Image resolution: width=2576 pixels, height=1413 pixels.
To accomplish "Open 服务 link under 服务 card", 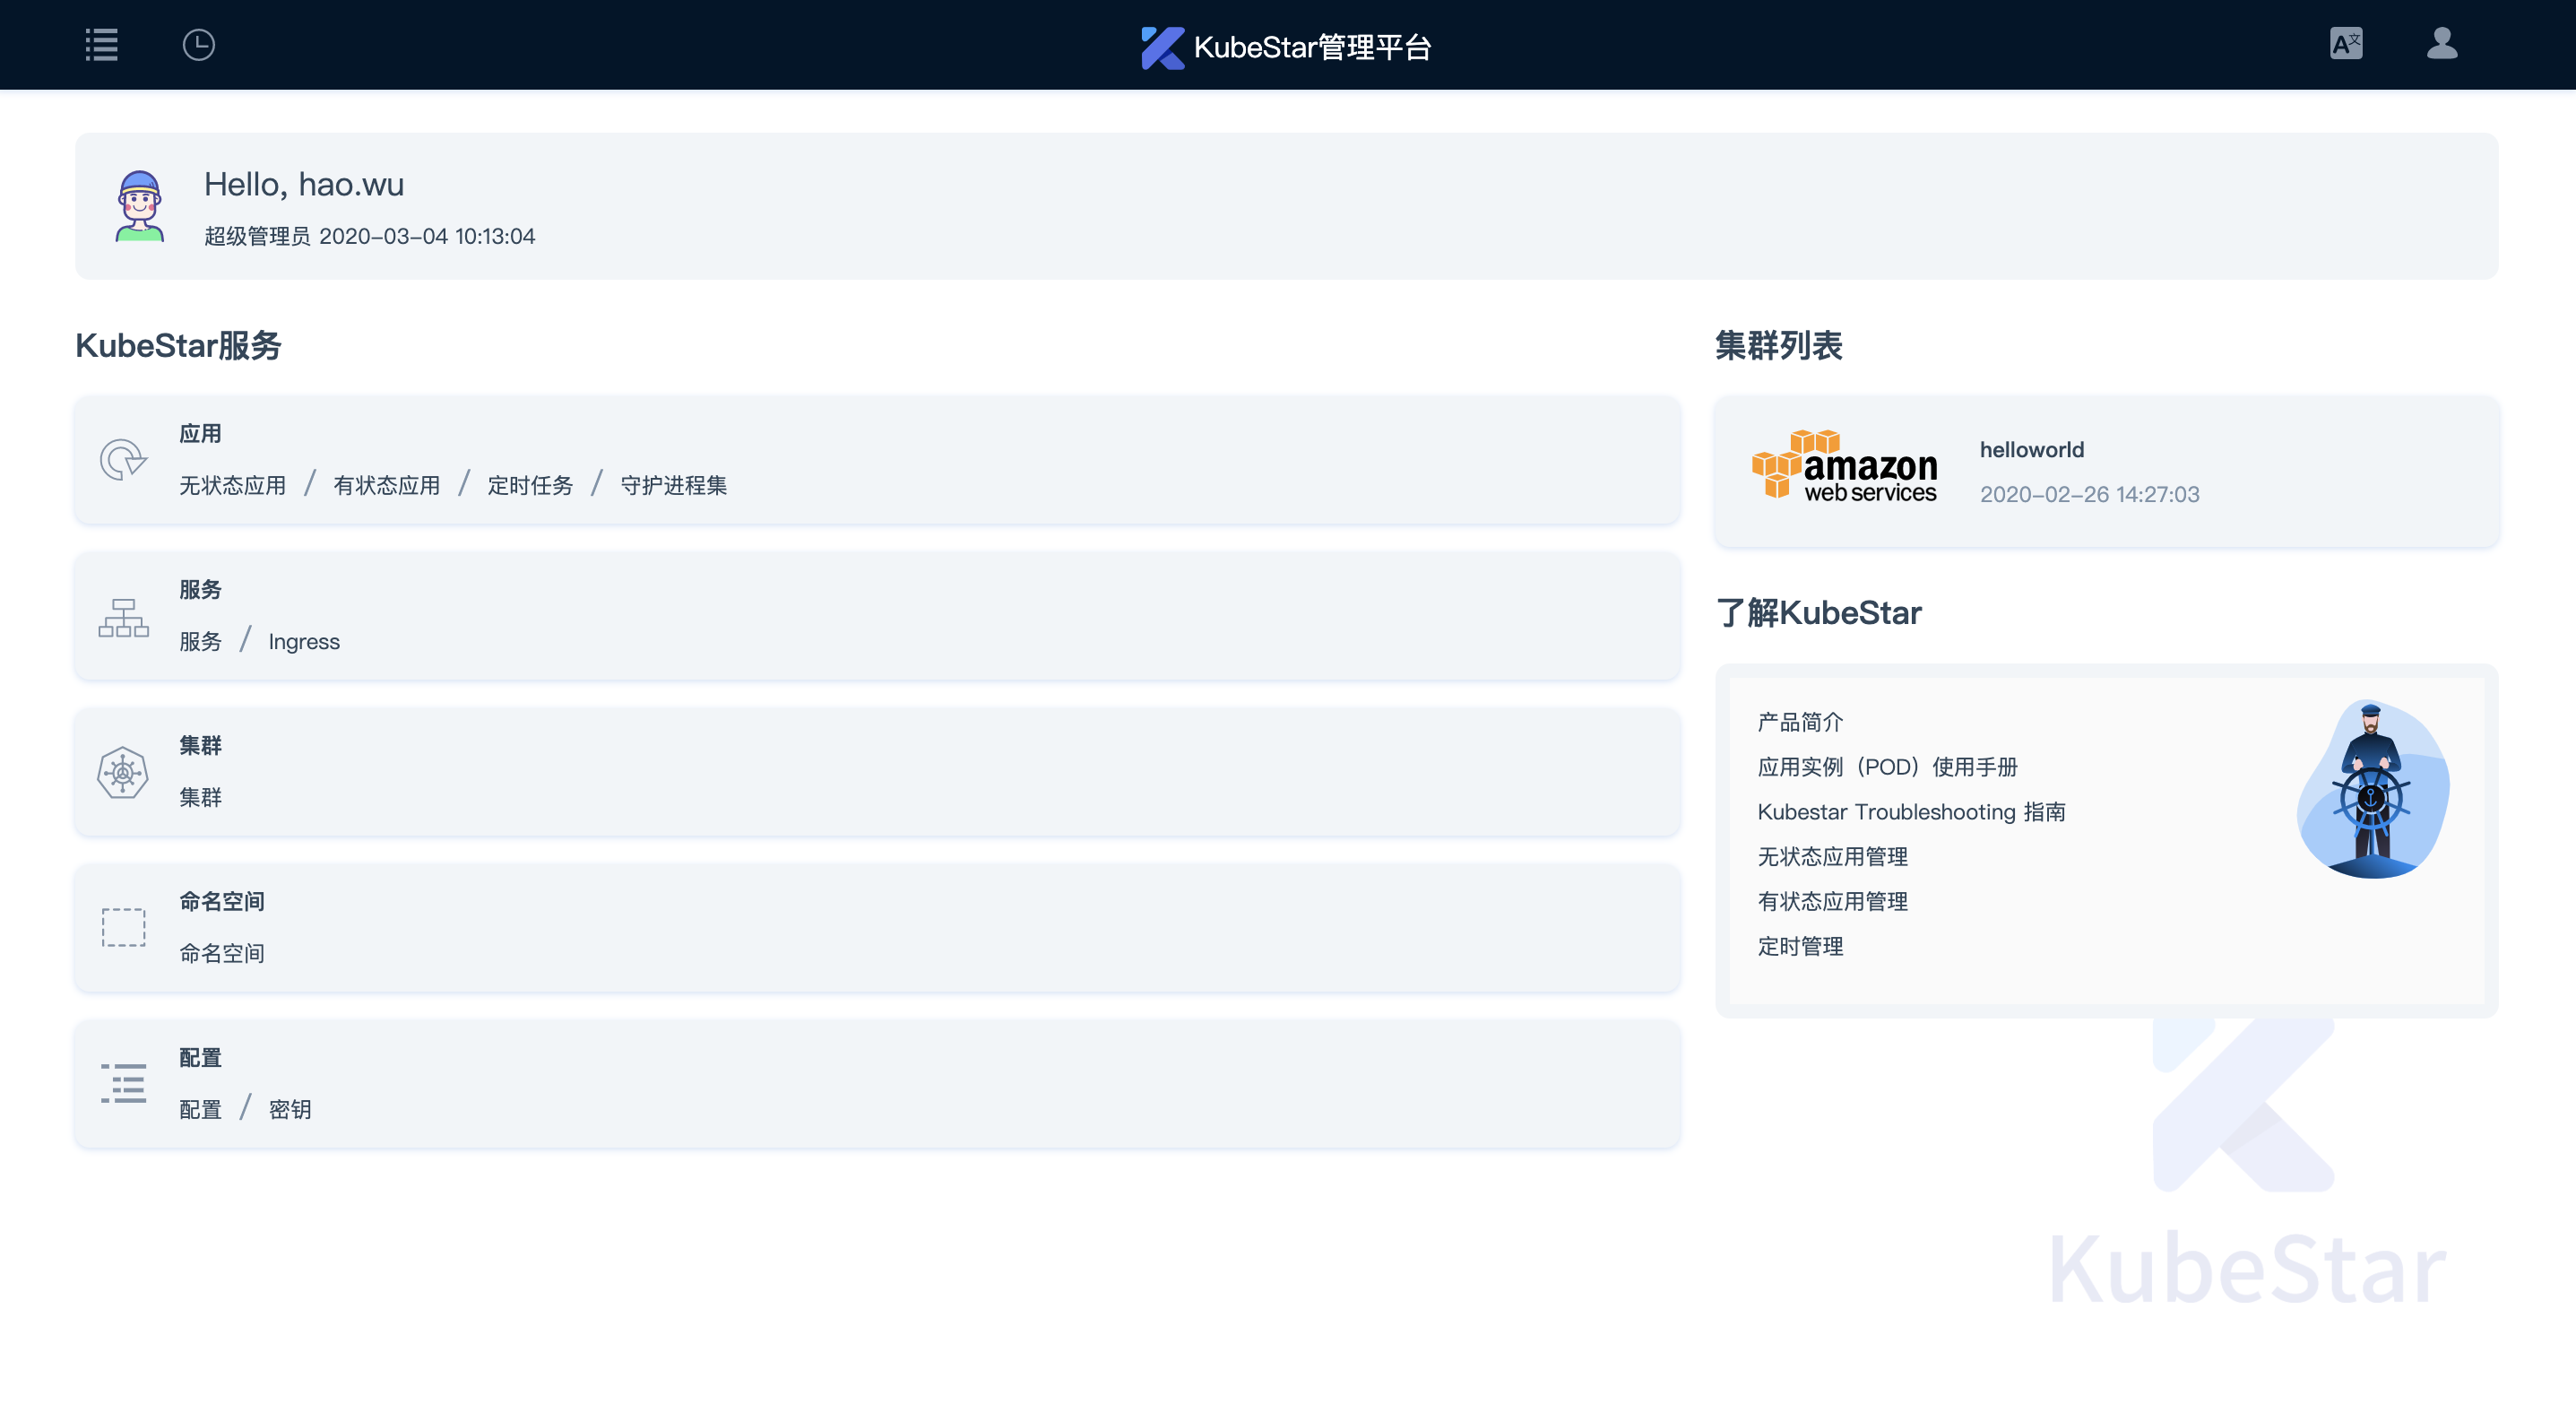I will [x=200, y=642].
